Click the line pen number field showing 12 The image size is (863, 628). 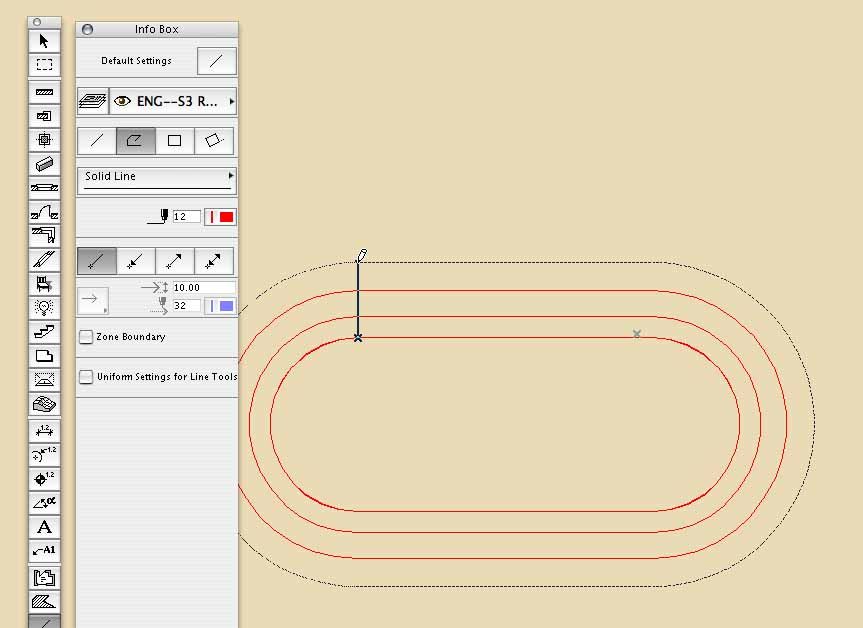pos(186,217)
